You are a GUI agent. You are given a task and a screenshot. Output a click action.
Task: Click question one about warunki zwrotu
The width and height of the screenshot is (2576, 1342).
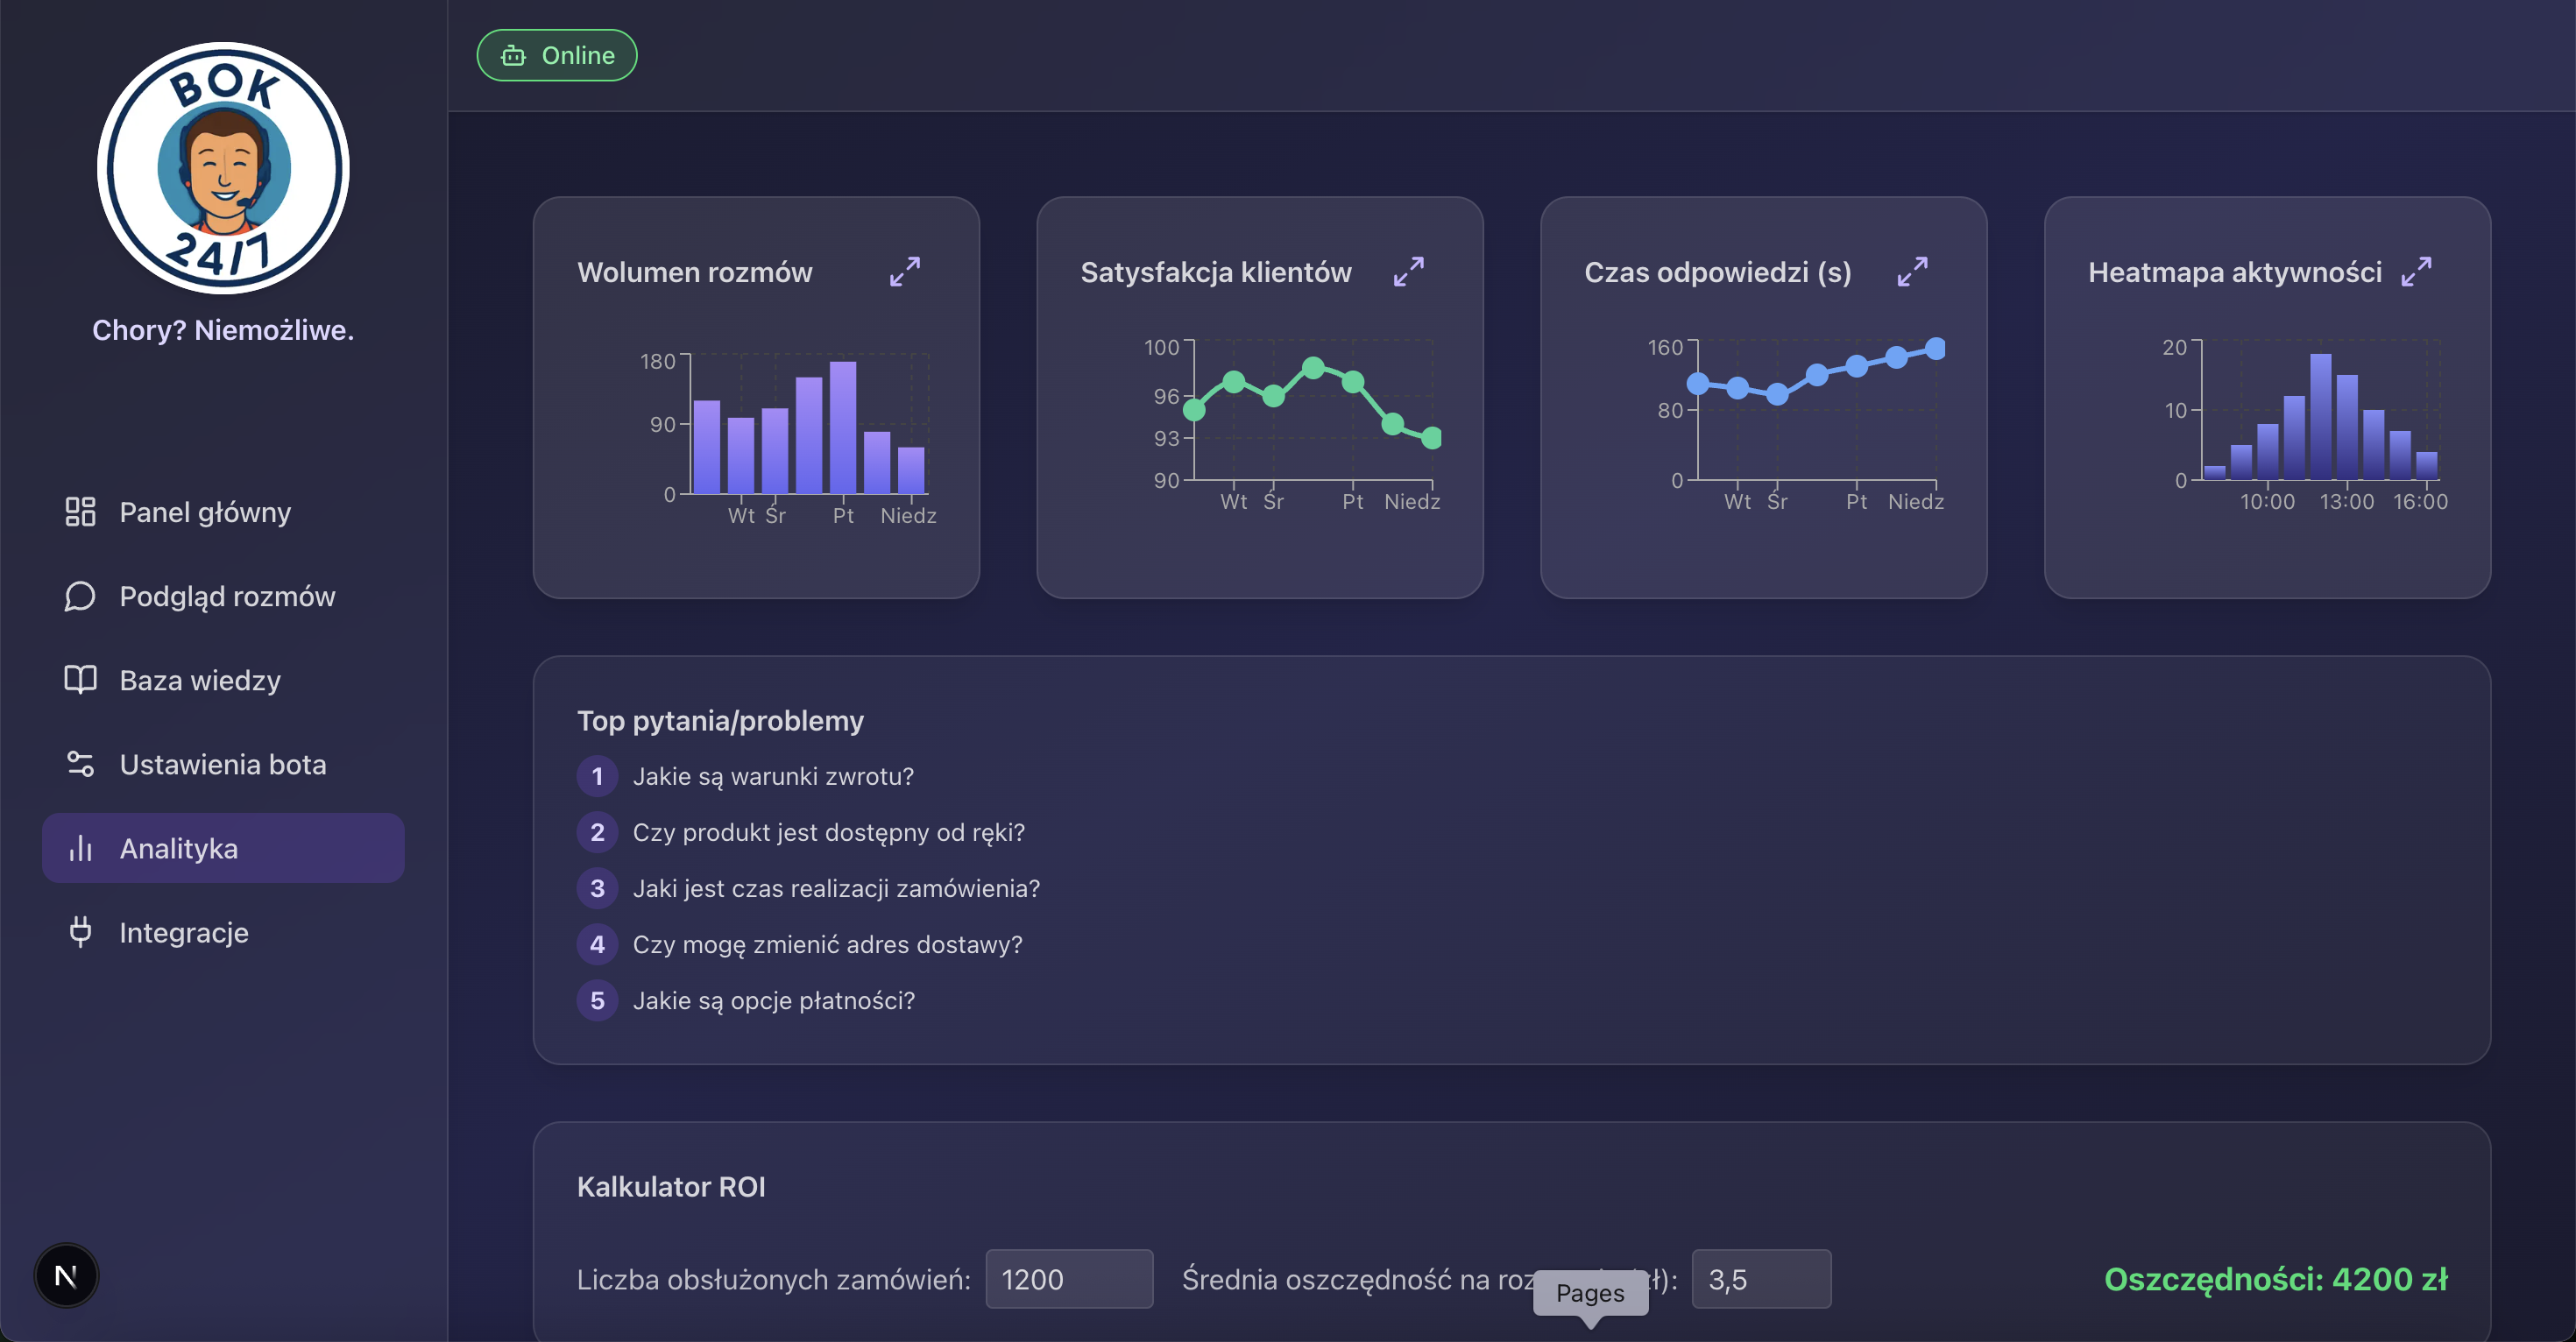tap(772, 775)
